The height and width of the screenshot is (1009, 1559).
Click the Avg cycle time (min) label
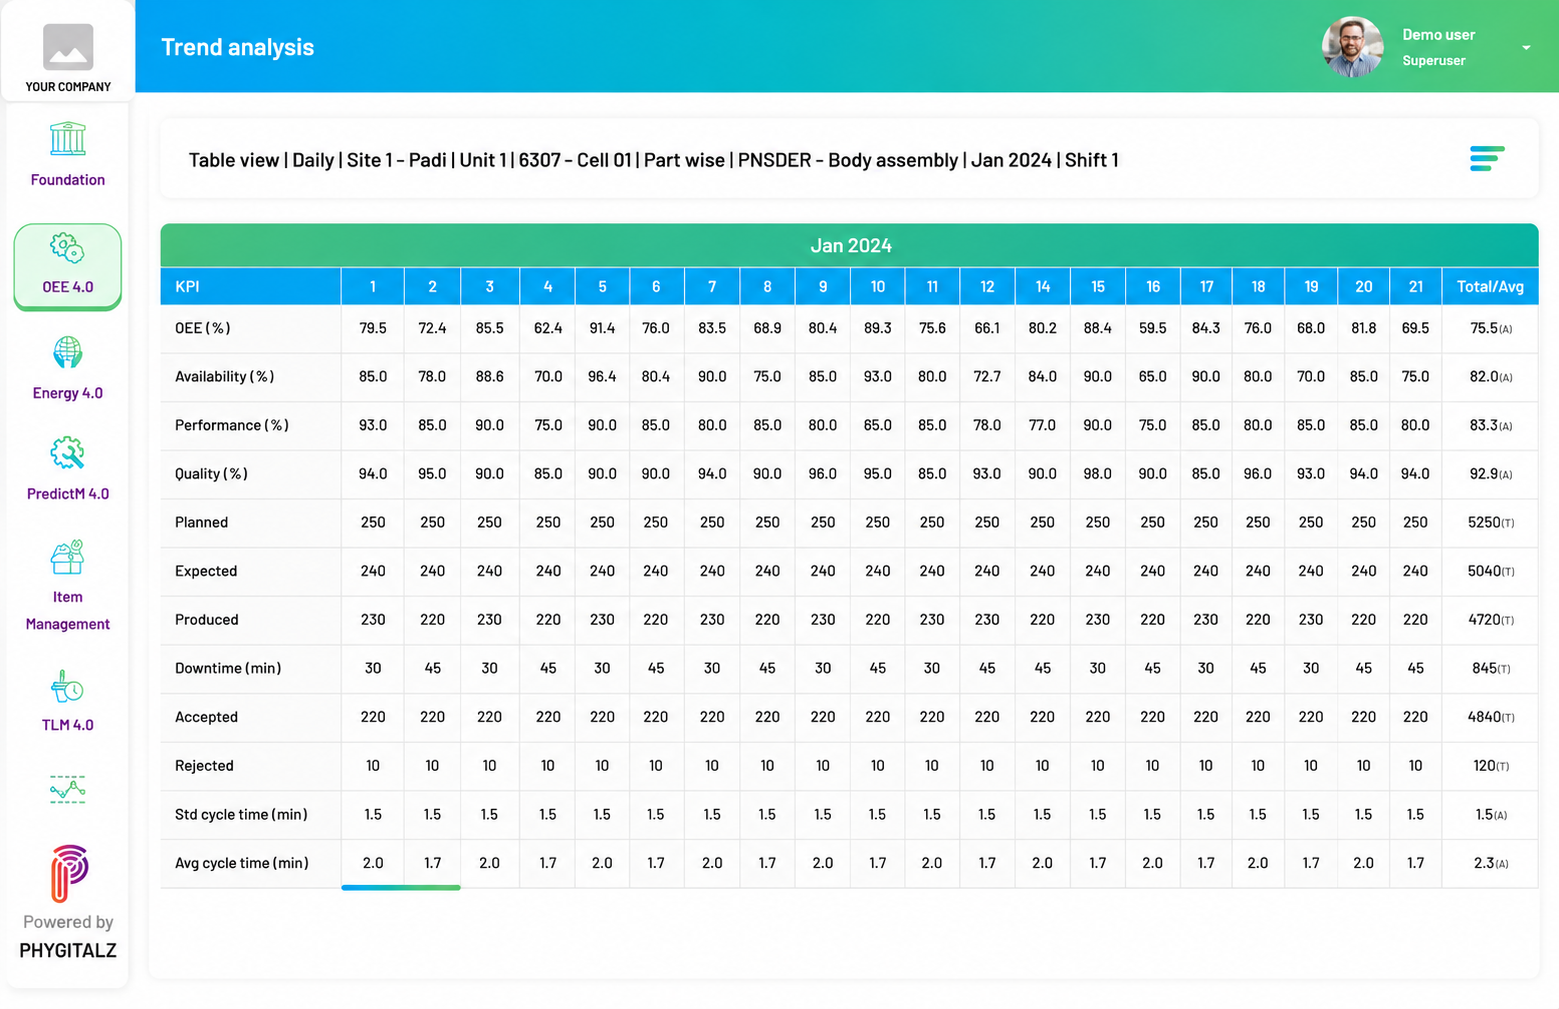241,863
